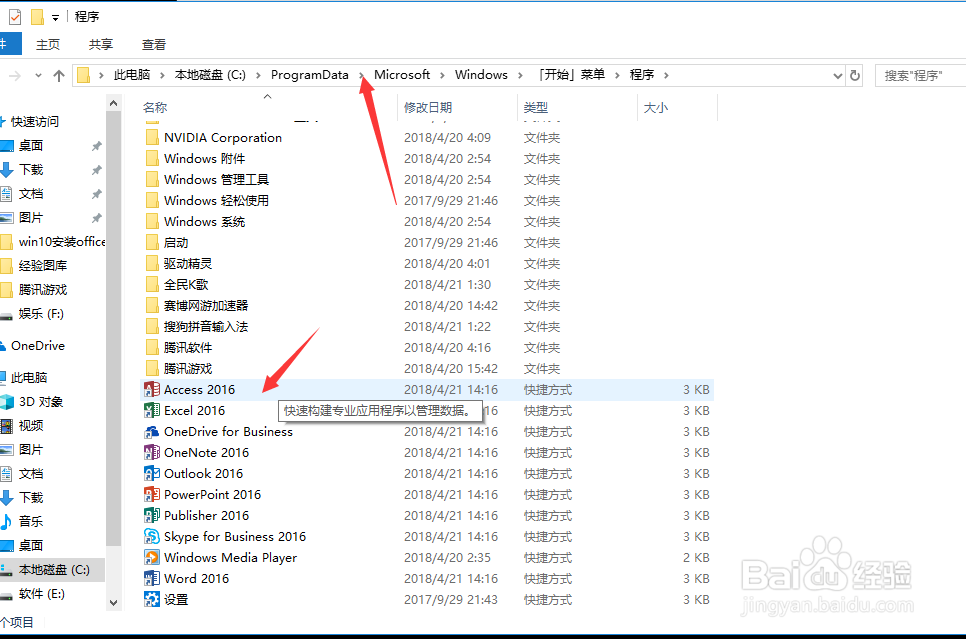Image resolution: width=966 pixels, height=639 pixels.
Task: Expand chevron after 「开始」菜单 in path
Action: (617, 75)
